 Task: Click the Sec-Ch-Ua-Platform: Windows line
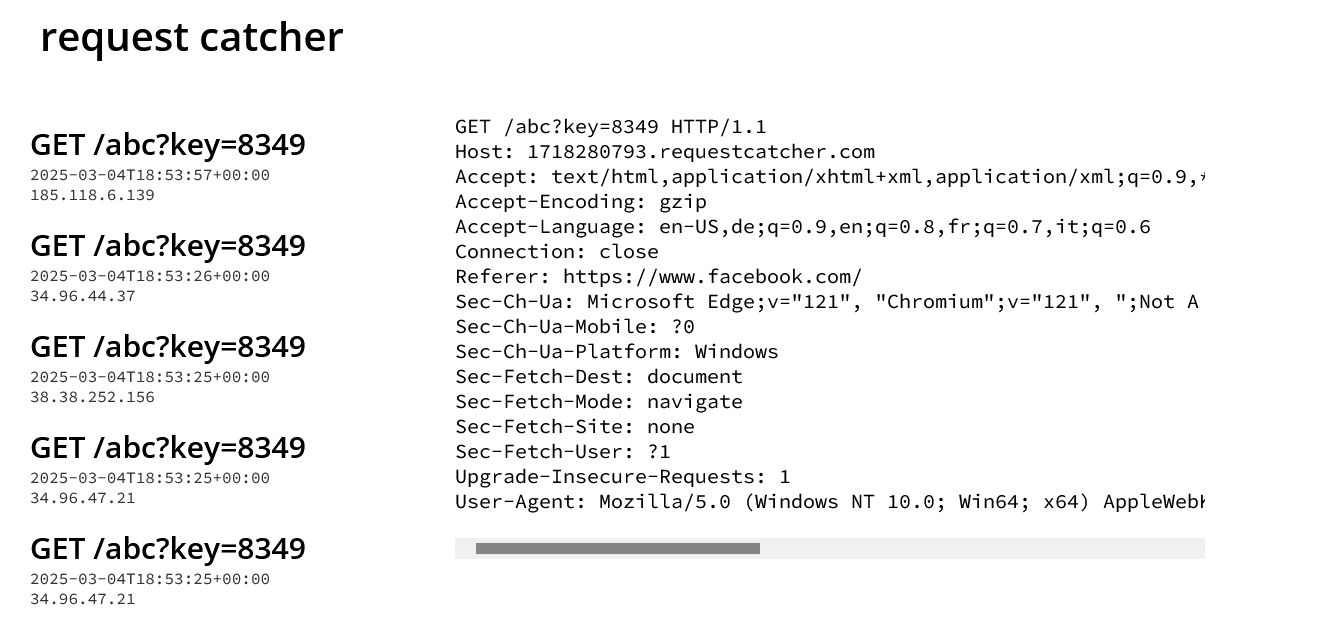click(617, 352)
